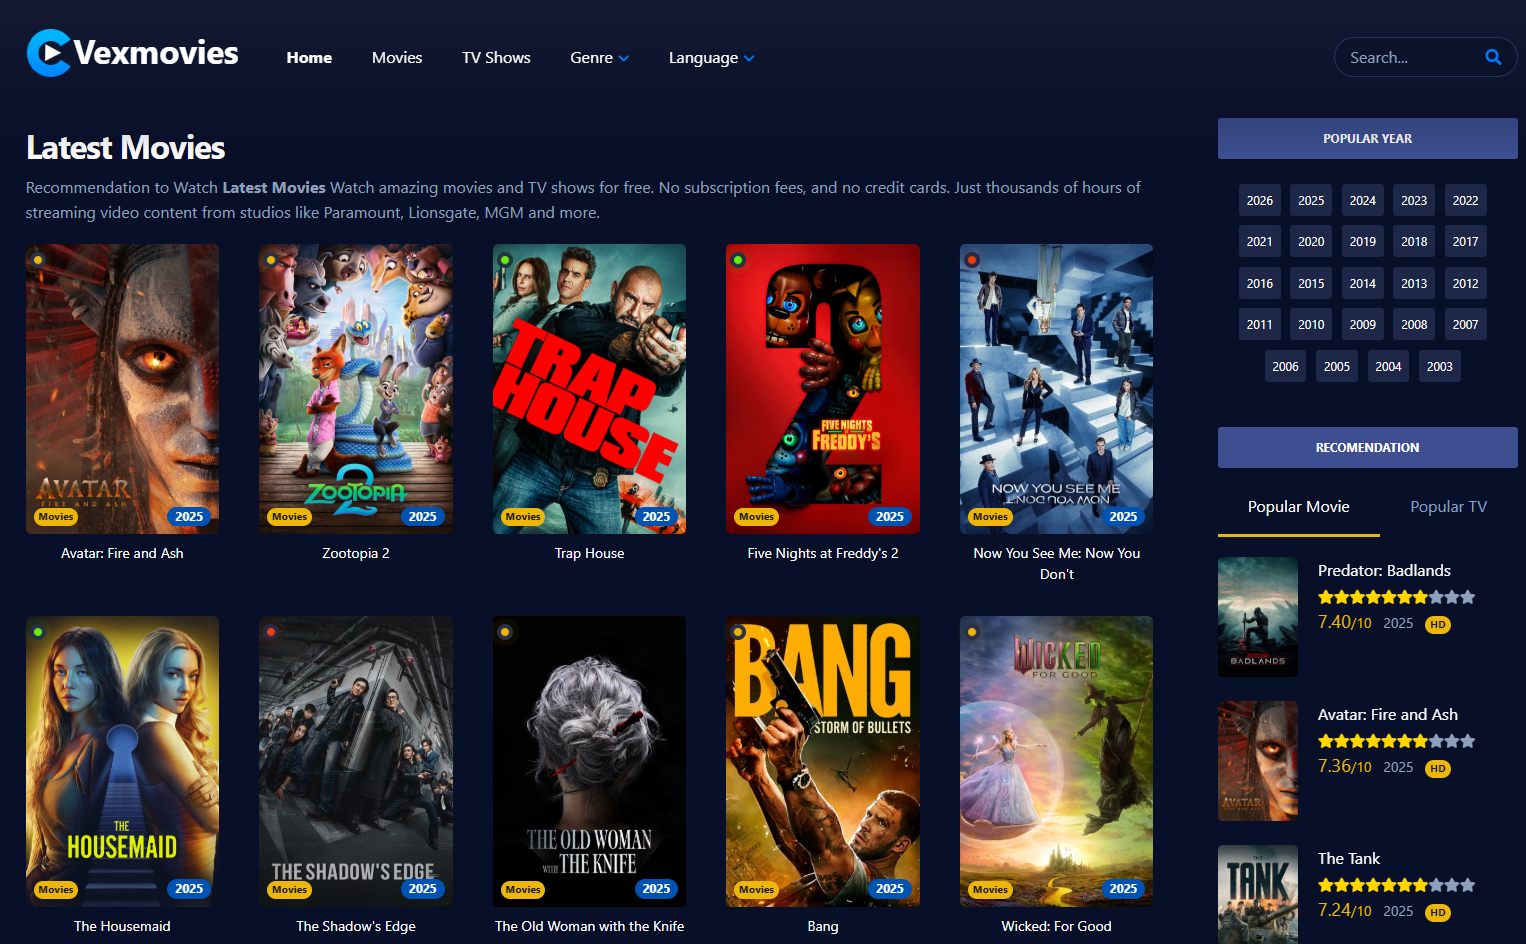Click the green dot on the Trap House poster
The image size is (1526, 944).
click(x=505, y=259)
